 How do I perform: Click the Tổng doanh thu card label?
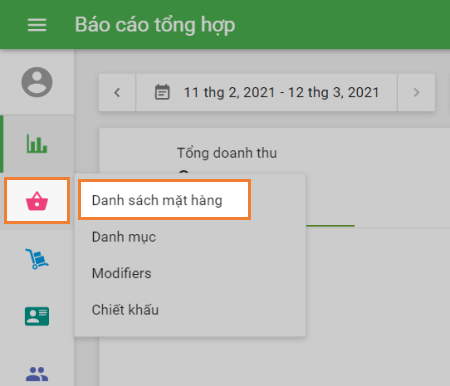tap(227, 153)
